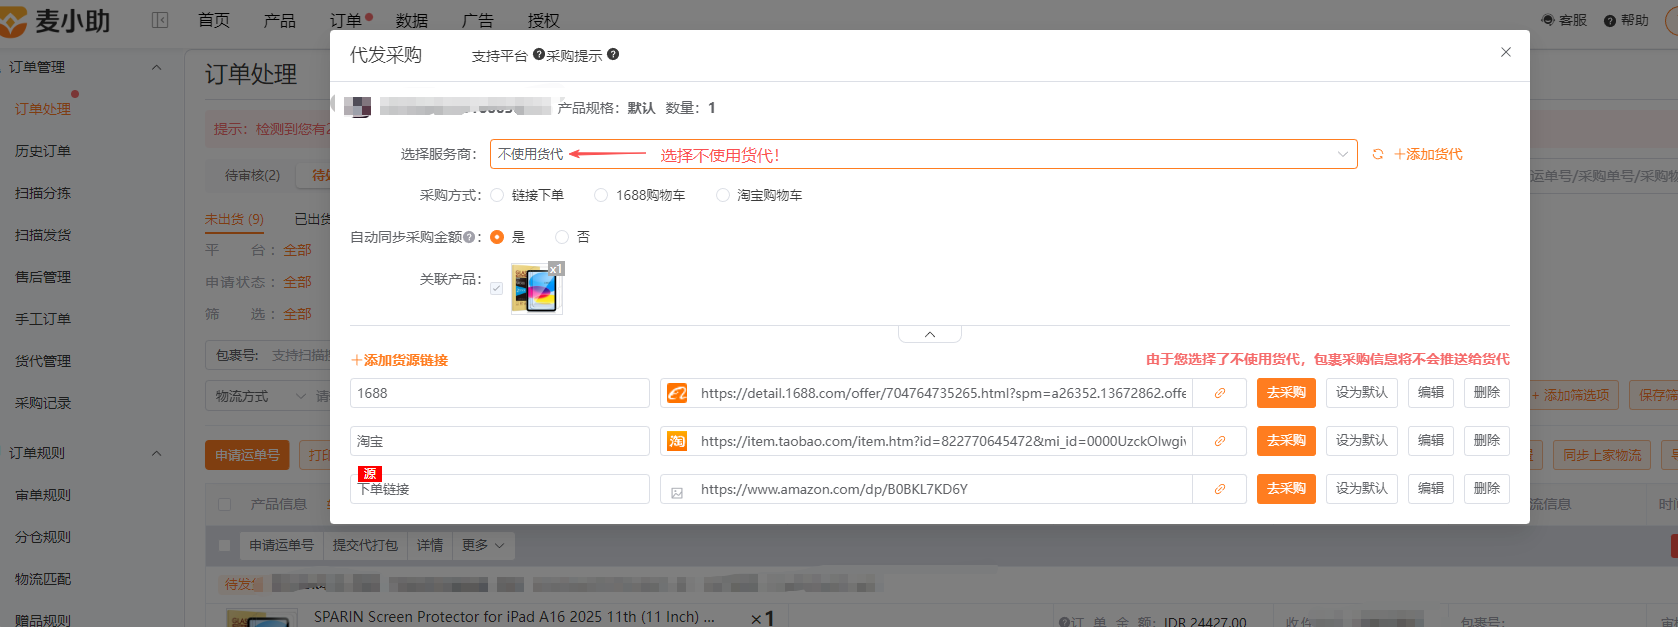
Task: Toggle the 关联产品 checkbox
Action: [x=497, y=288]
